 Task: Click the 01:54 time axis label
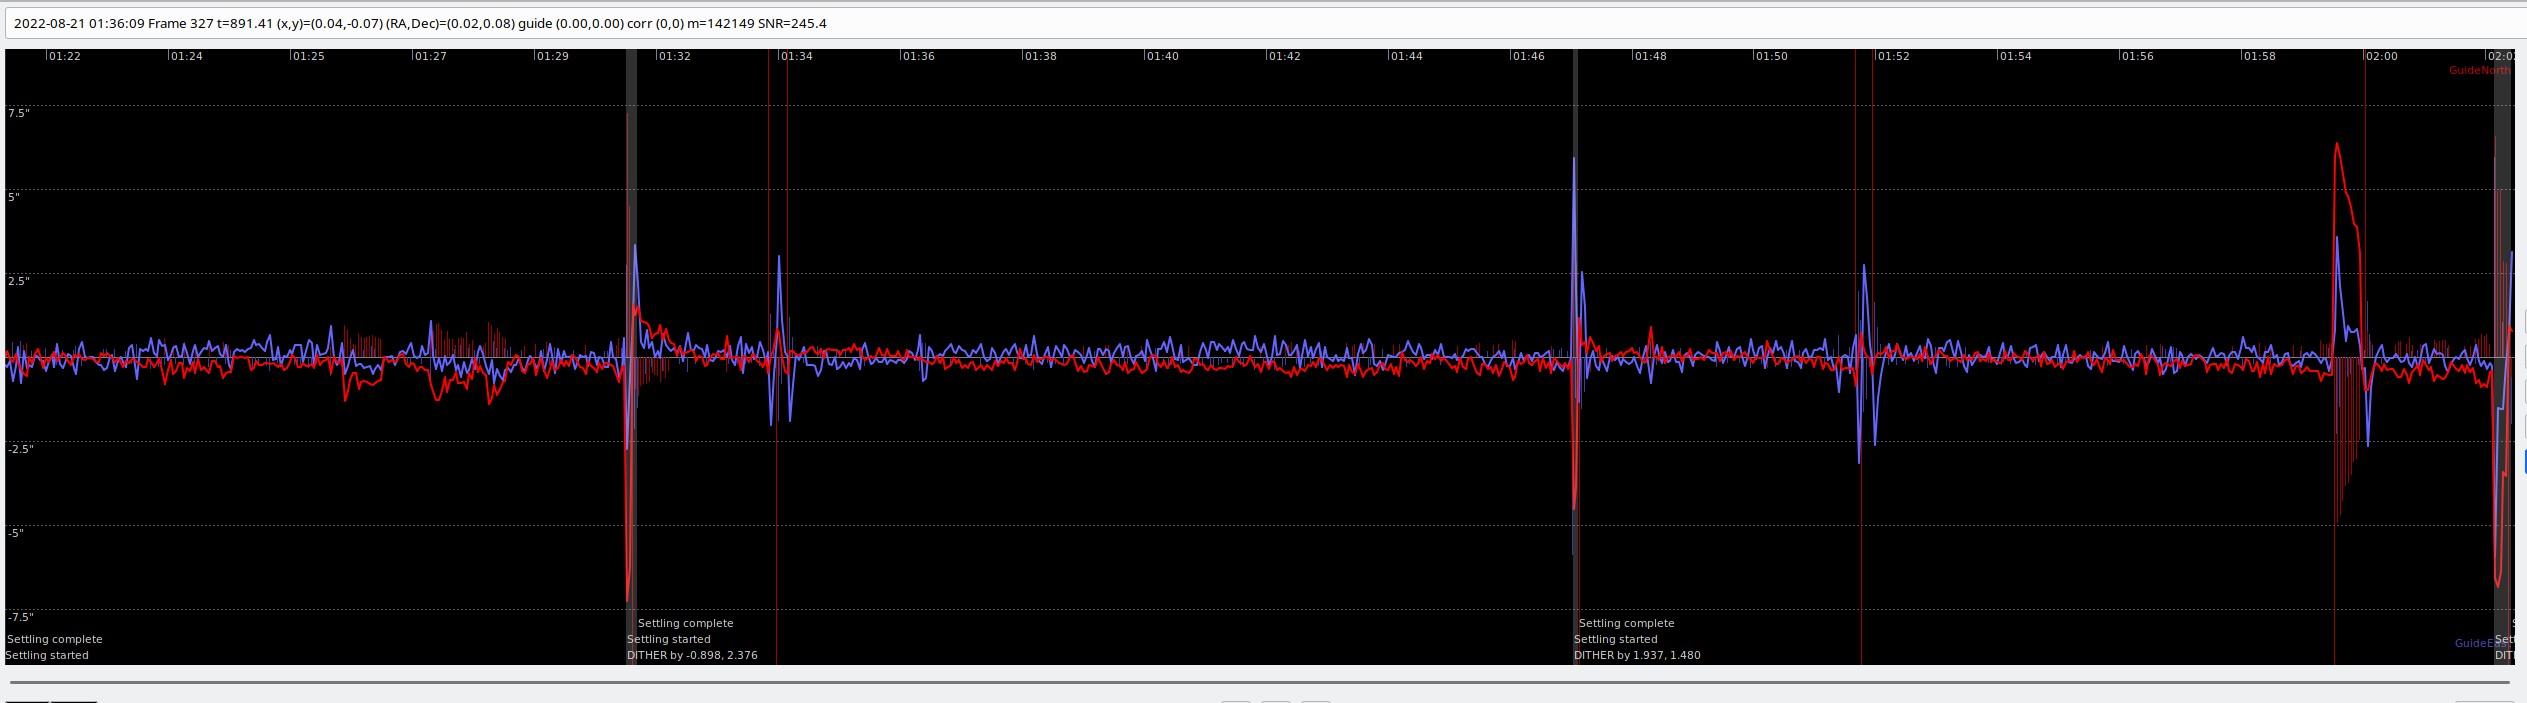pos(2015,56)
